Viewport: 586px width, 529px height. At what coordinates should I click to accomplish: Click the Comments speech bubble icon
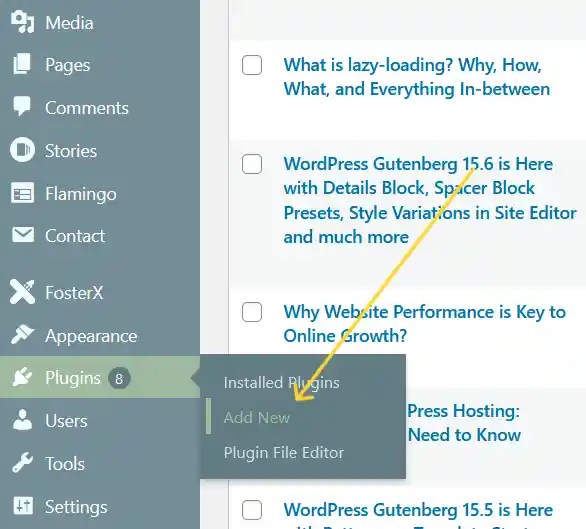22,106
